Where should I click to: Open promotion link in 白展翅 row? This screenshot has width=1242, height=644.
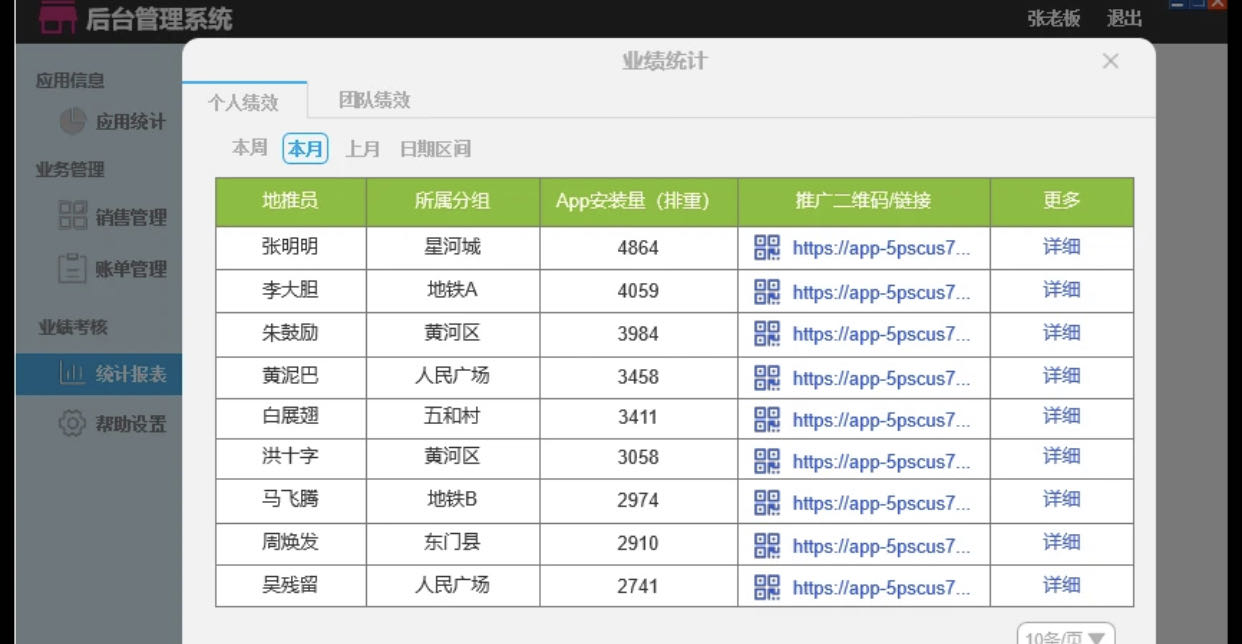[881, 421]
